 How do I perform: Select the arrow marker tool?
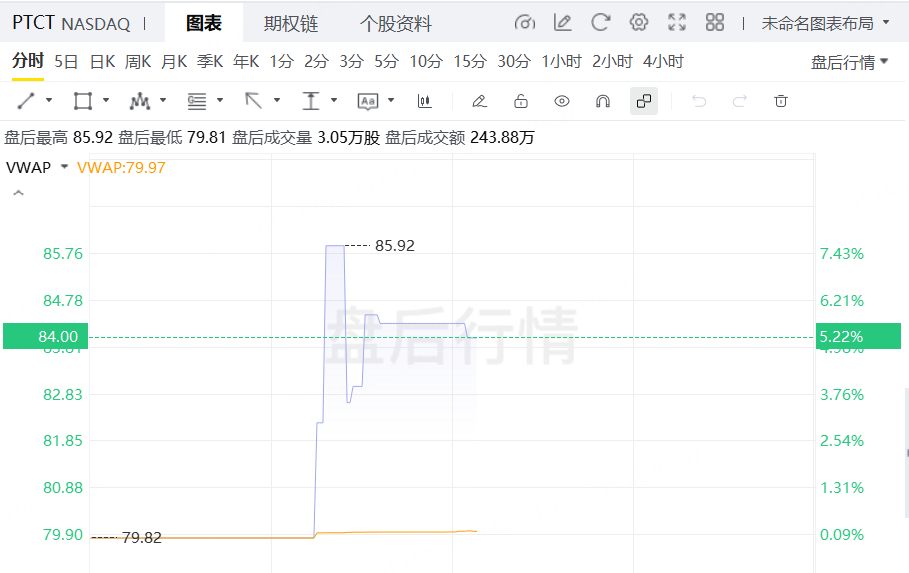(x=253, y=101)
